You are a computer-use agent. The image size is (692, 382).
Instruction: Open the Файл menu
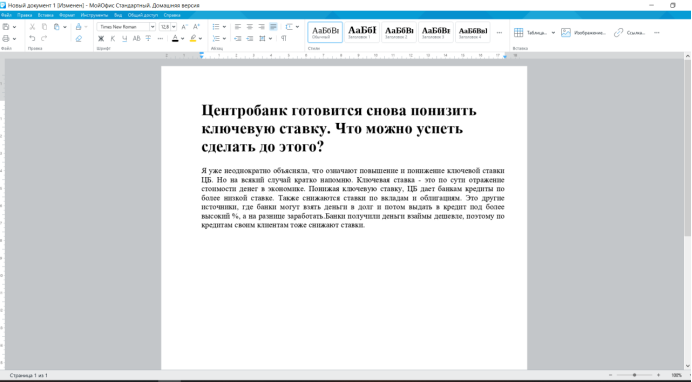coord(6,15)
